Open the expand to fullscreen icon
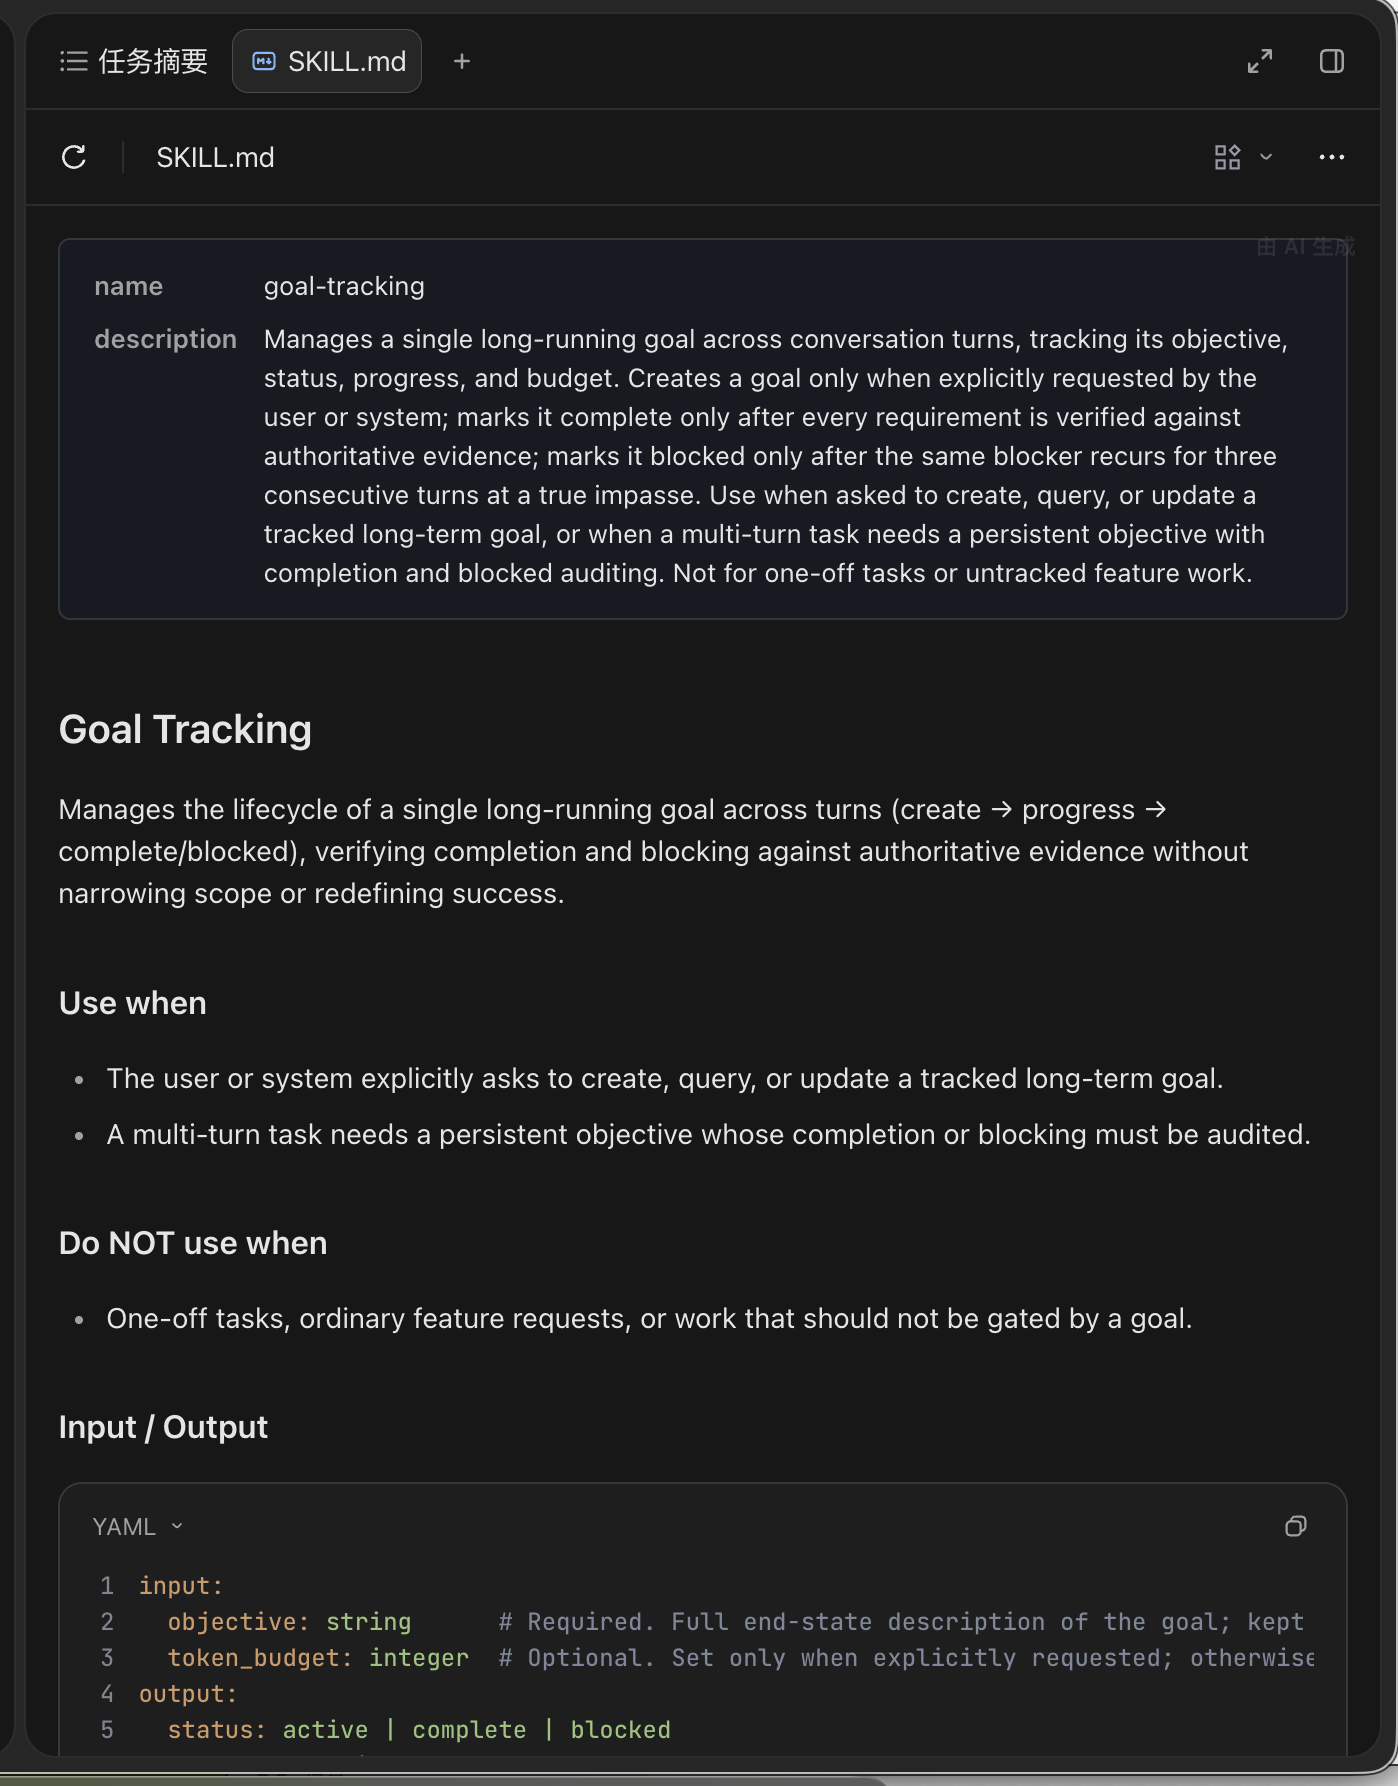Viewport: 1398px width, 1786px height. 1260,61
